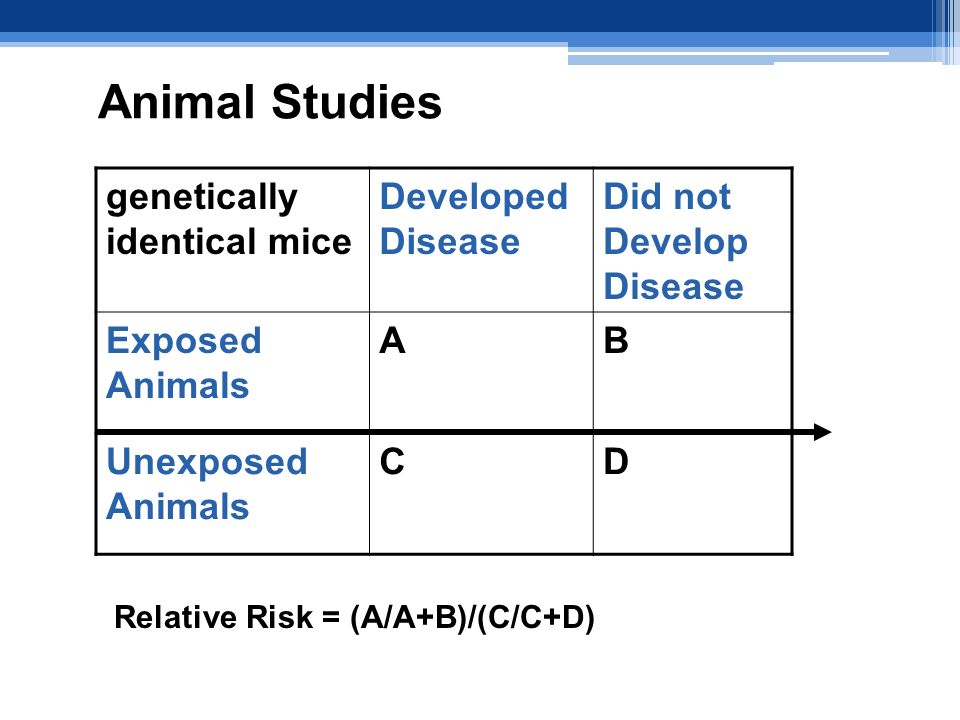Click the Relative Risk formula text
The width and height of the screenshot is (960, 720).
pos(354,617)
